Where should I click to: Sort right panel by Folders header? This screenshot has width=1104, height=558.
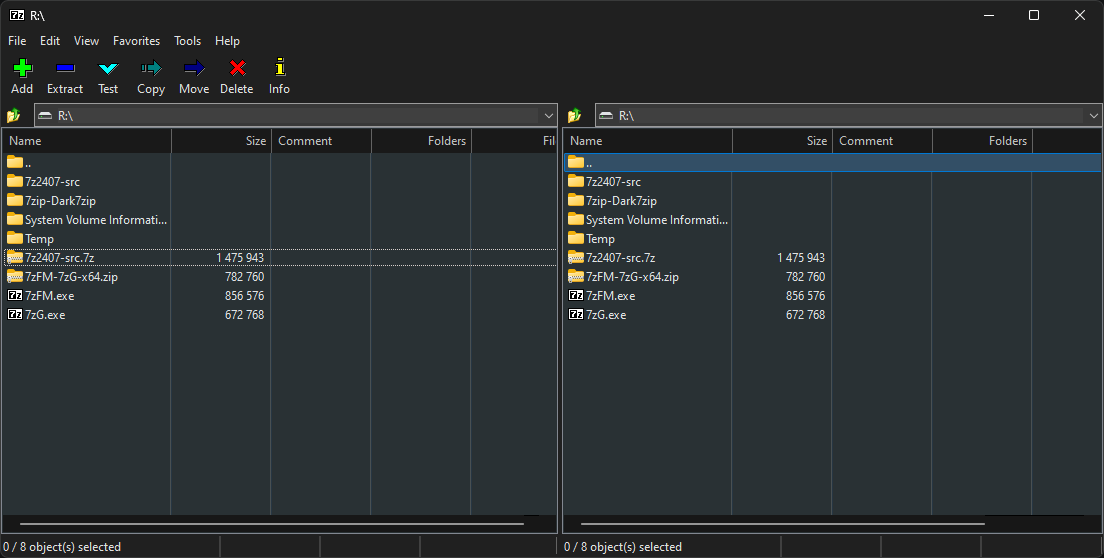982,141
